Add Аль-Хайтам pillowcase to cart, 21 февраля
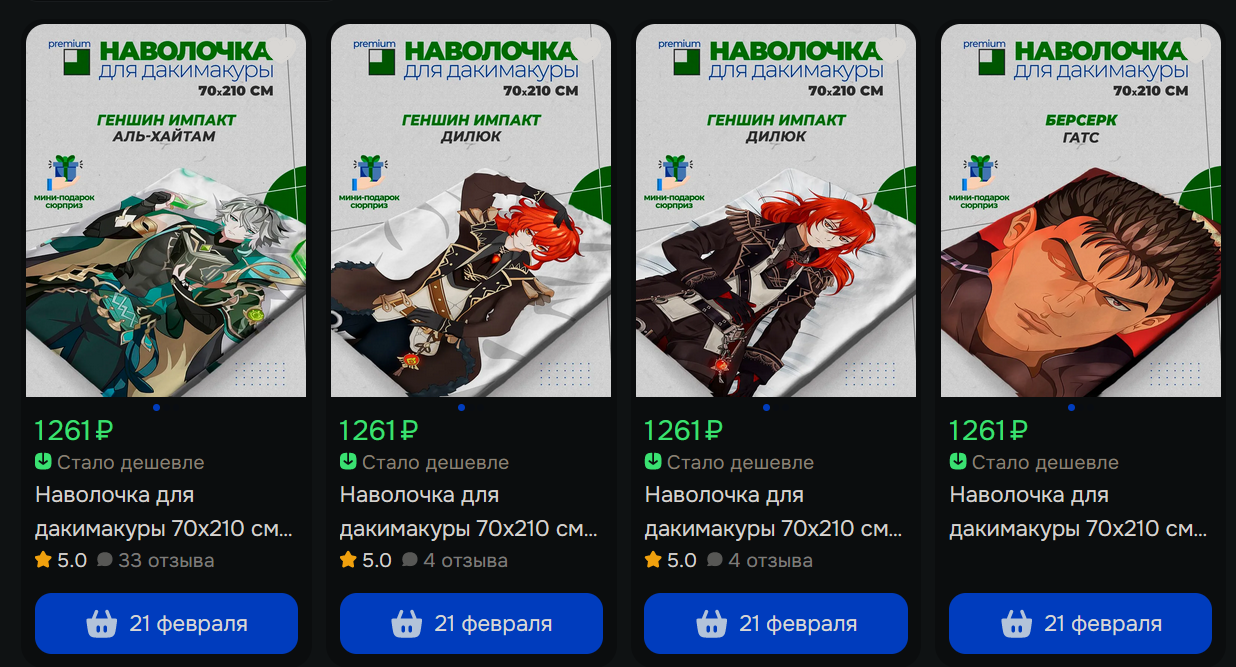Screen dimensions: 1236x667 (166, 624)
